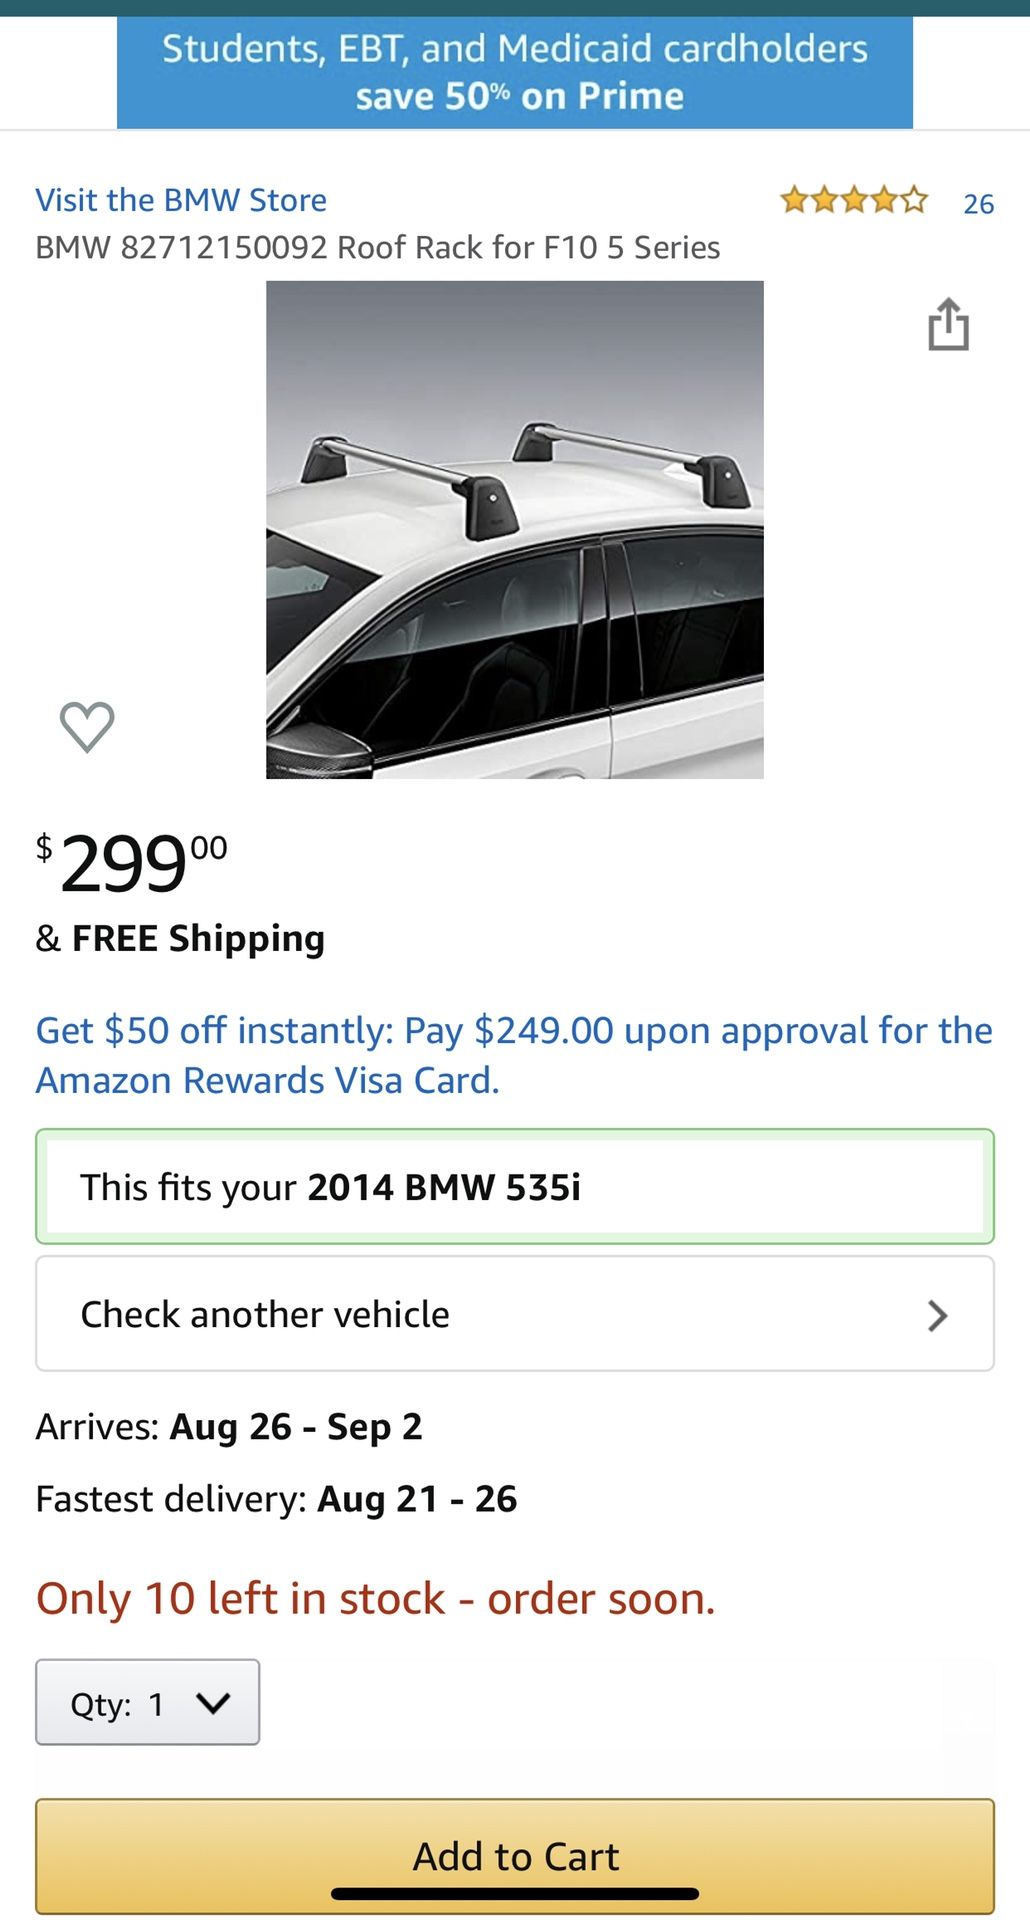Tap the Fastest delivery Aug 21 - 26 line
Viewport: 1030px width, 1920px height.
[276, 1499]
